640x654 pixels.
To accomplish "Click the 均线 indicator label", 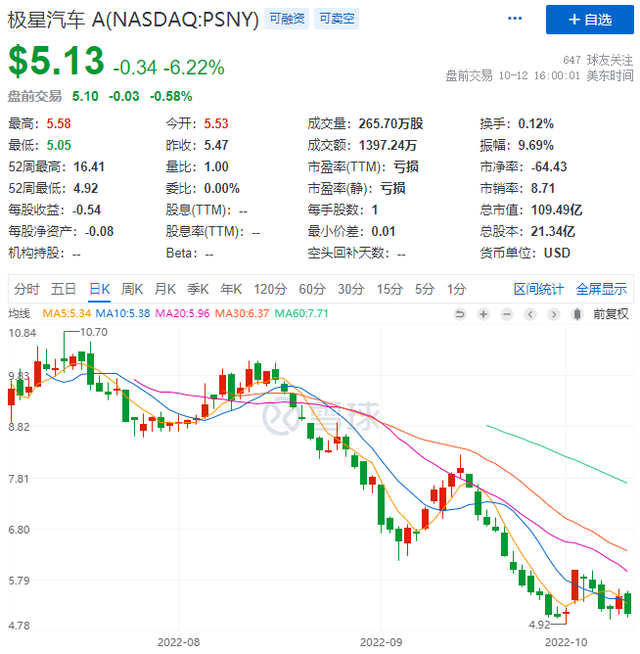I will [x=19, y=314].
